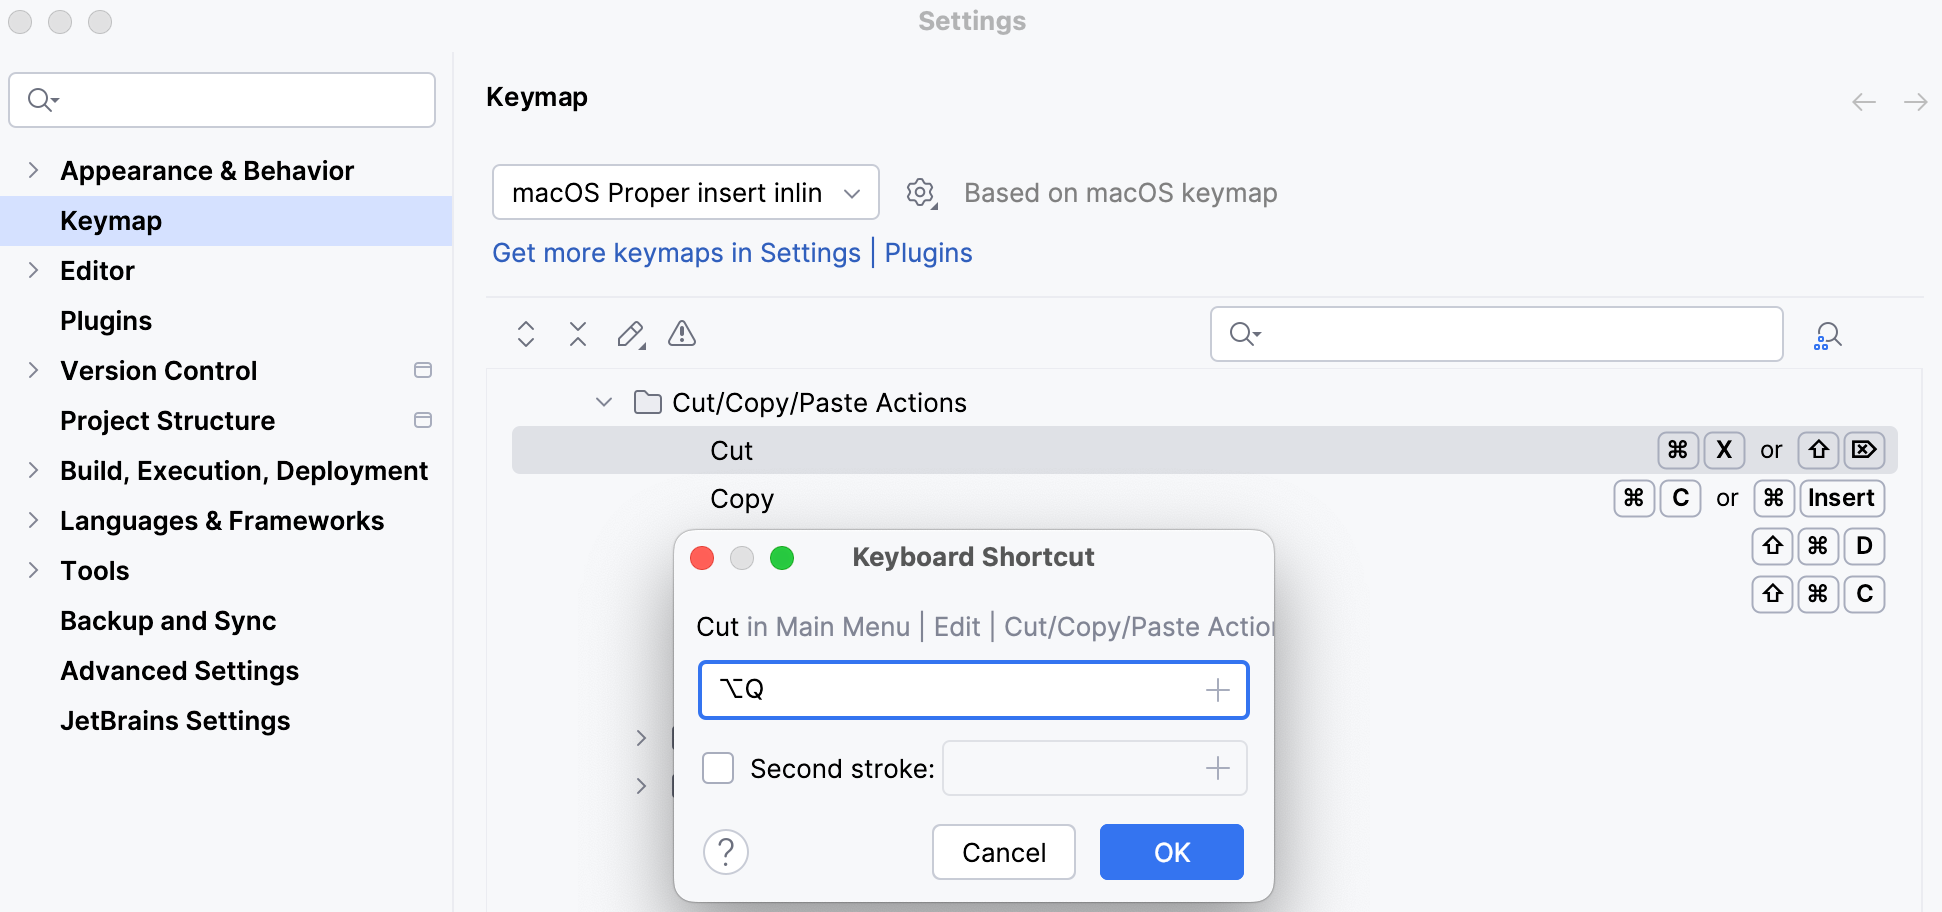Image resolution: width=1942 pixels, height=912 pixels.
Task: Collapse the Cut/Copy/Paste Actions group
Action: point(604,401)
